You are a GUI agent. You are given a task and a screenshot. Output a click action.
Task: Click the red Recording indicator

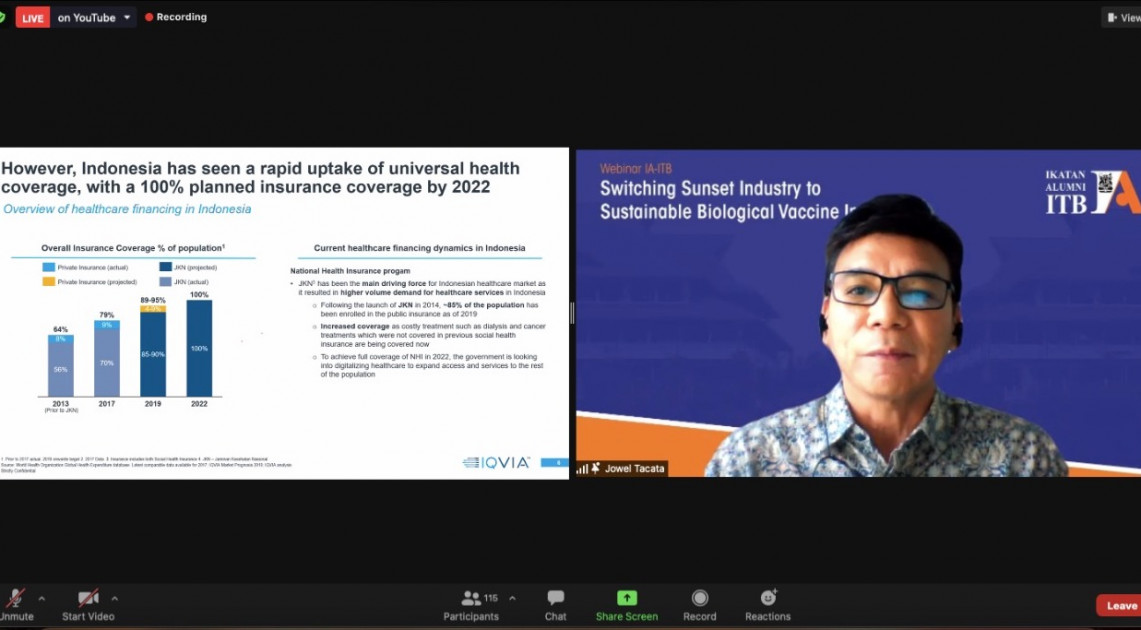[x=176, y=17]
